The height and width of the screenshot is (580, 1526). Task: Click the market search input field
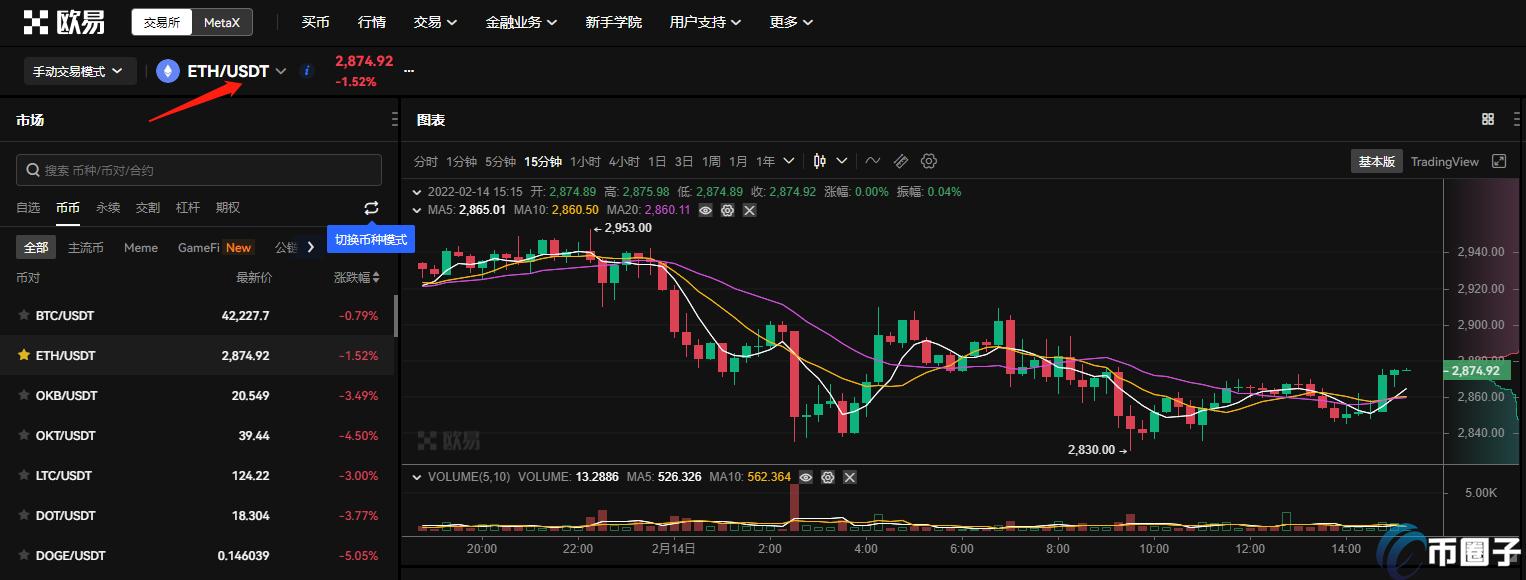(199, 170)
